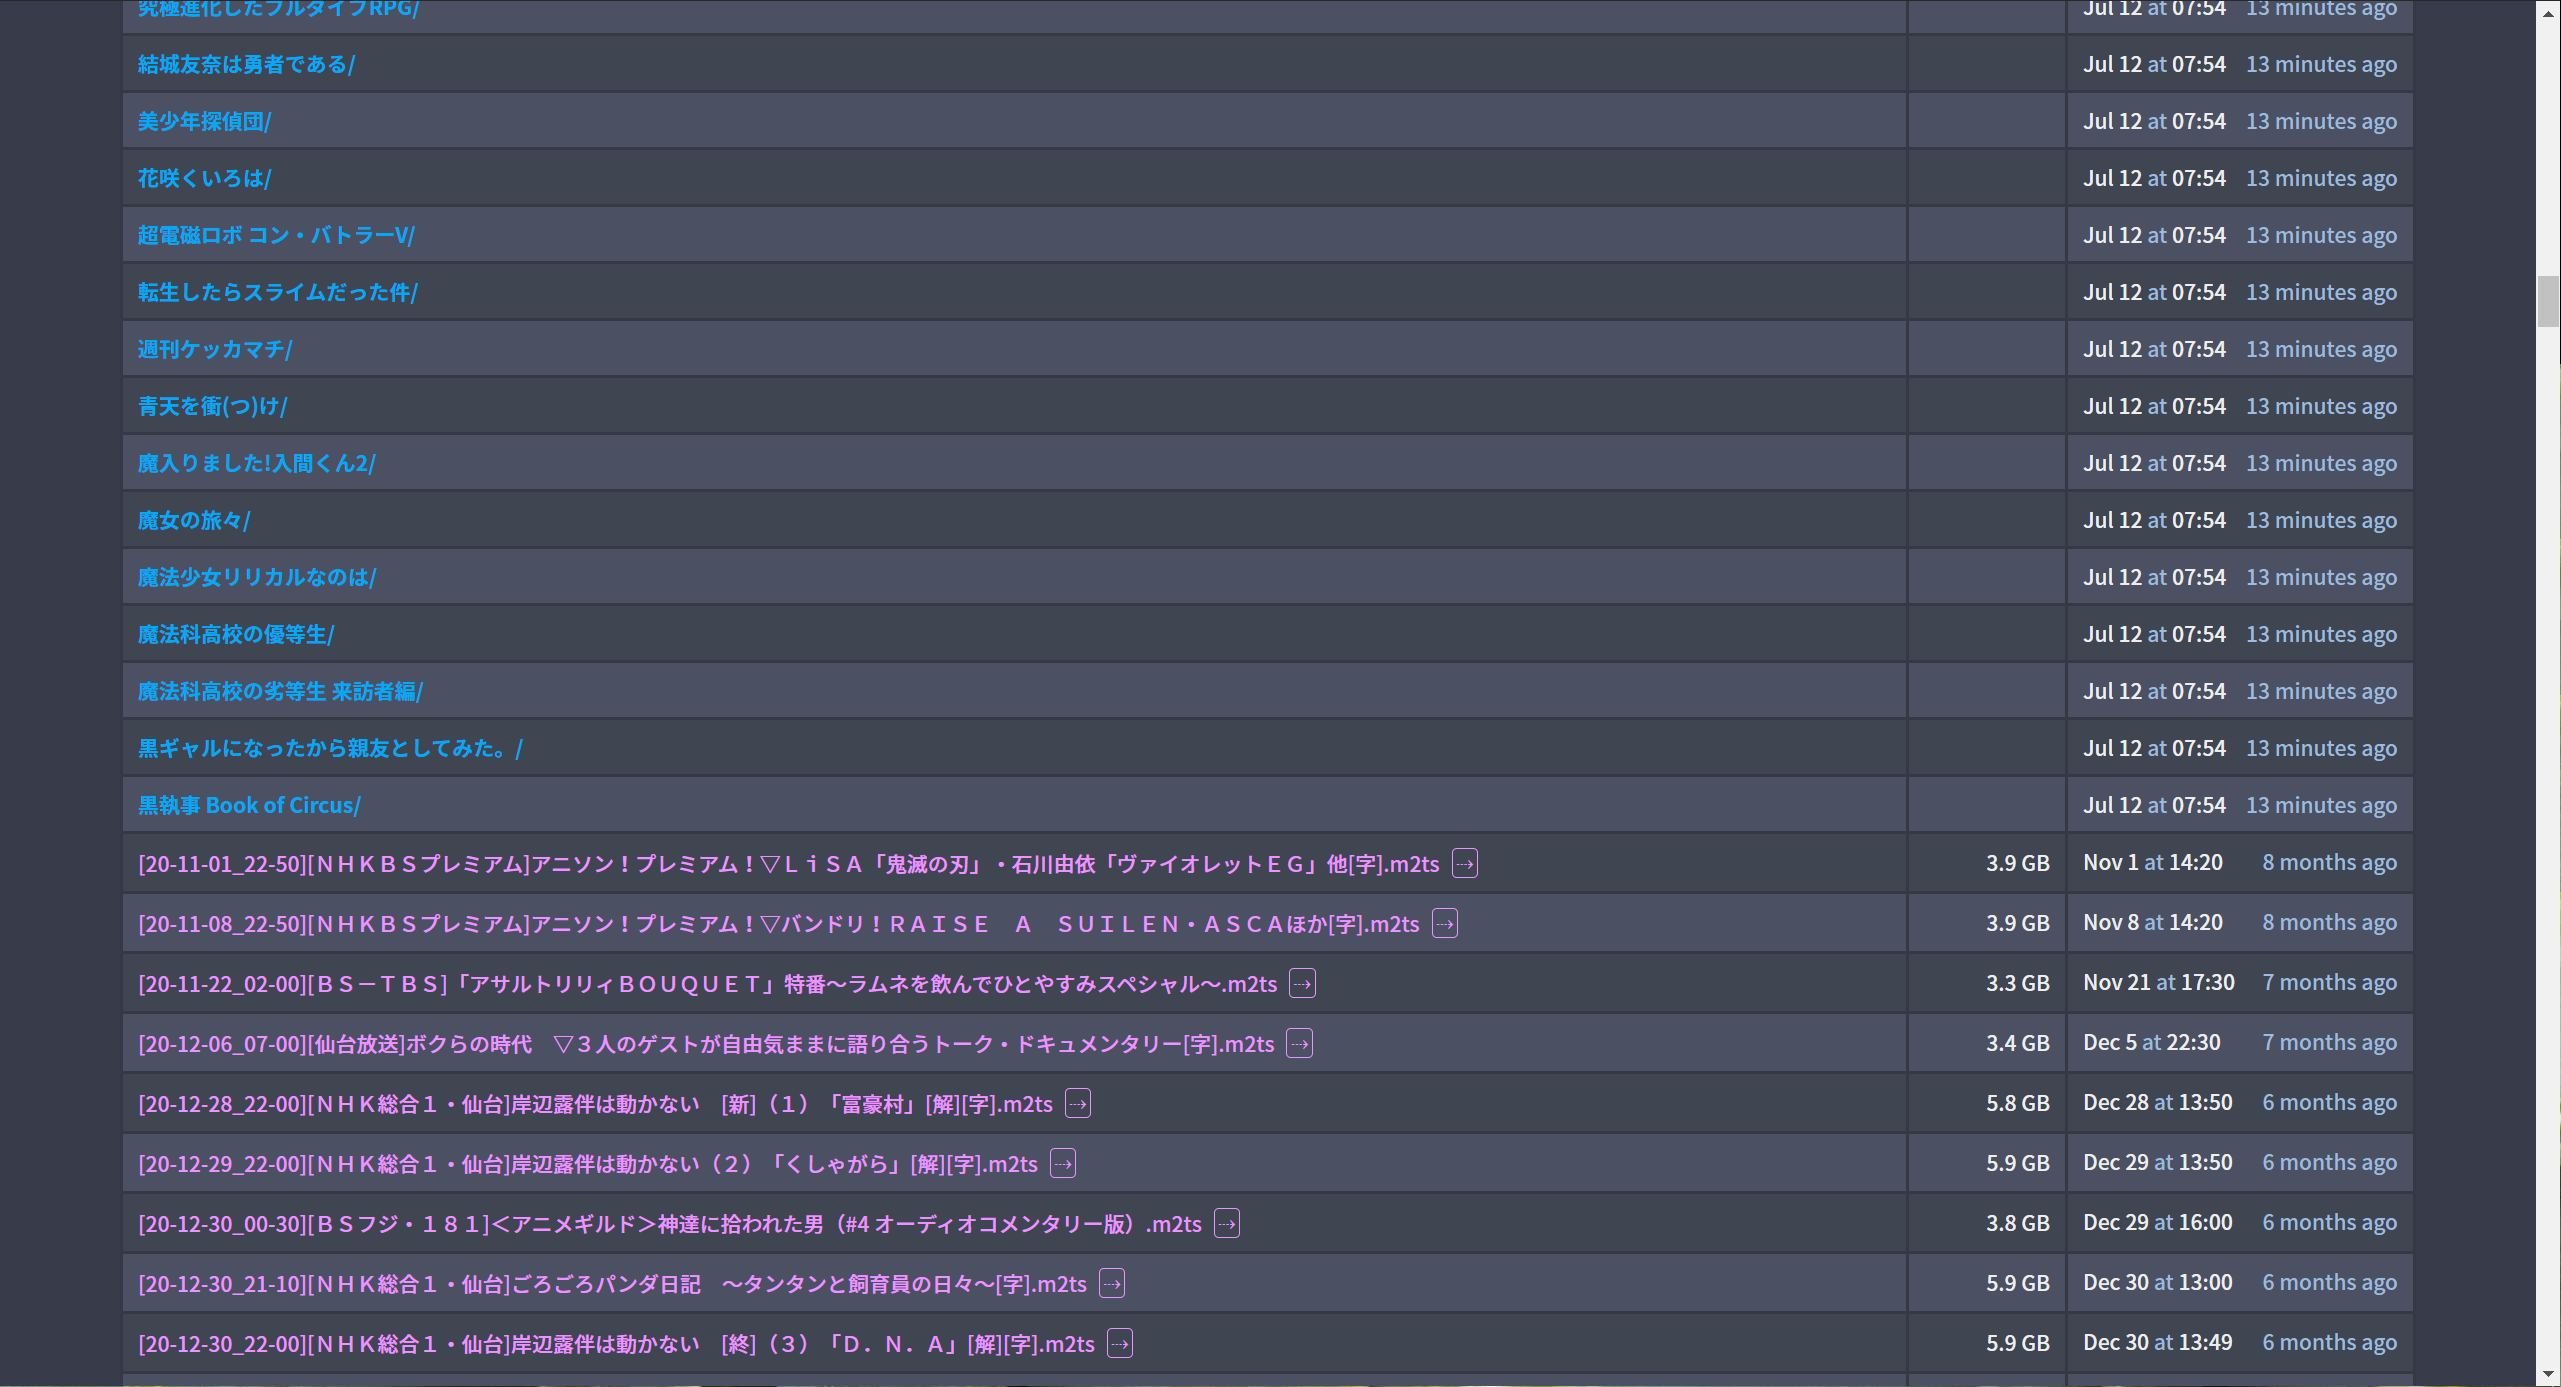Click arrow icon beside ボクらの時代 file
Screen dimensions: 2561x1387
(x=1299, y=1043)
